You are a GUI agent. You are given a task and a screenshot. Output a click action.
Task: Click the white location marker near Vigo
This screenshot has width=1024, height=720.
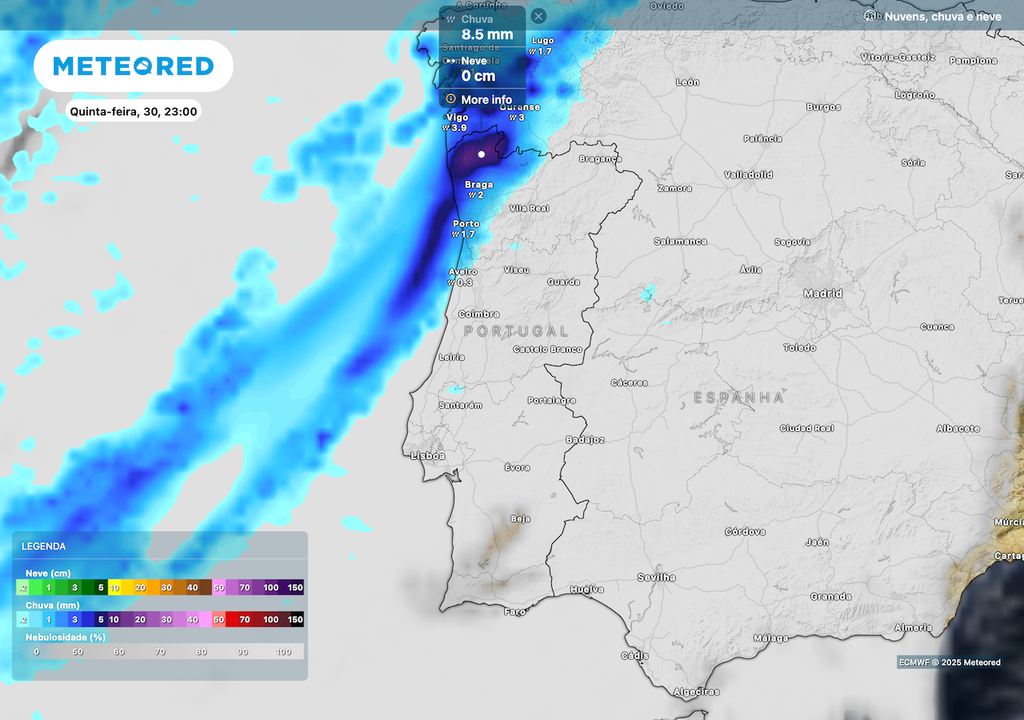point(481,154)
